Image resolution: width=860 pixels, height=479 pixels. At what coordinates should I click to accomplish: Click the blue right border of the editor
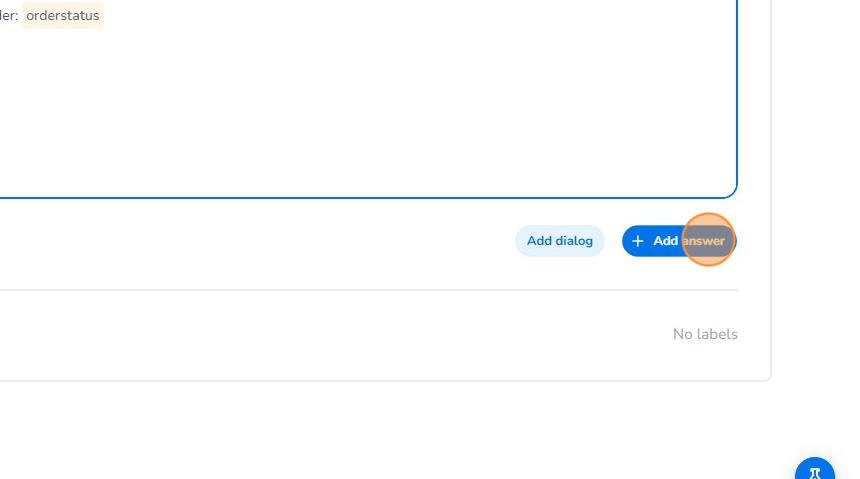737,100
